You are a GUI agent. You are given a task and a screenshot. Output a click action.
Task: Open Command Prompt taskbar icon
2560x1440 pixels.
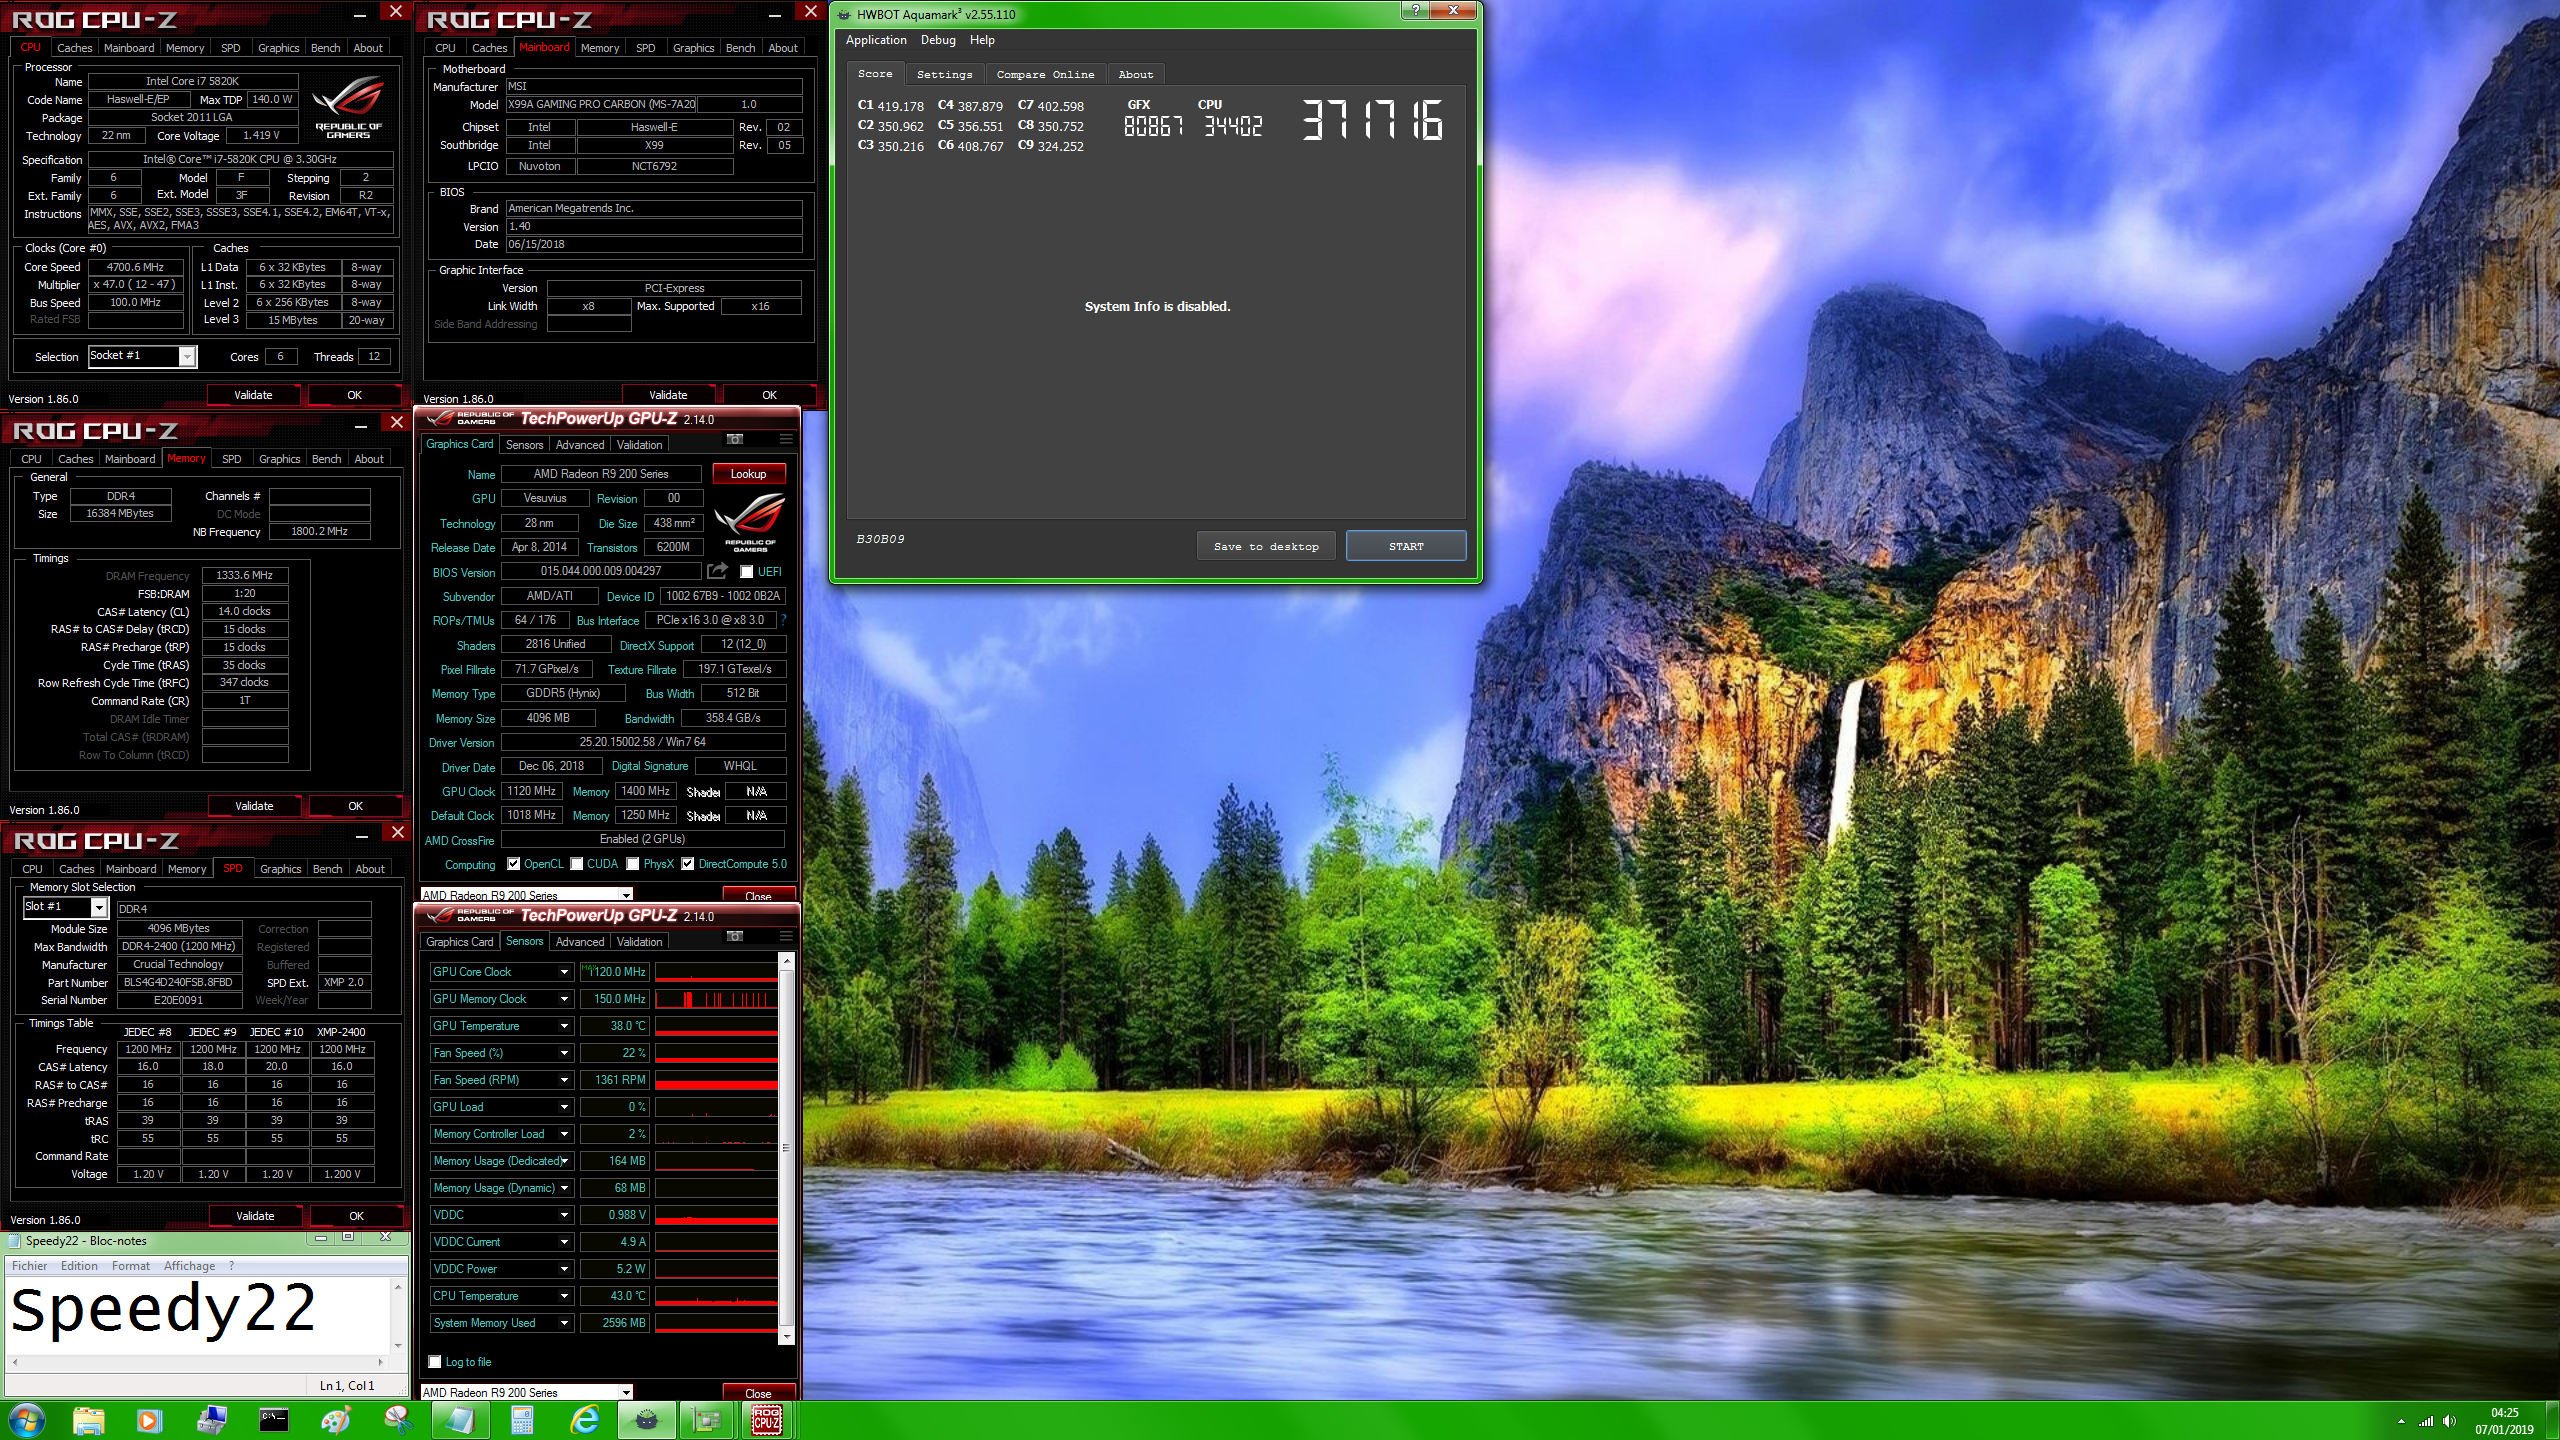(x=273, y=1420)
